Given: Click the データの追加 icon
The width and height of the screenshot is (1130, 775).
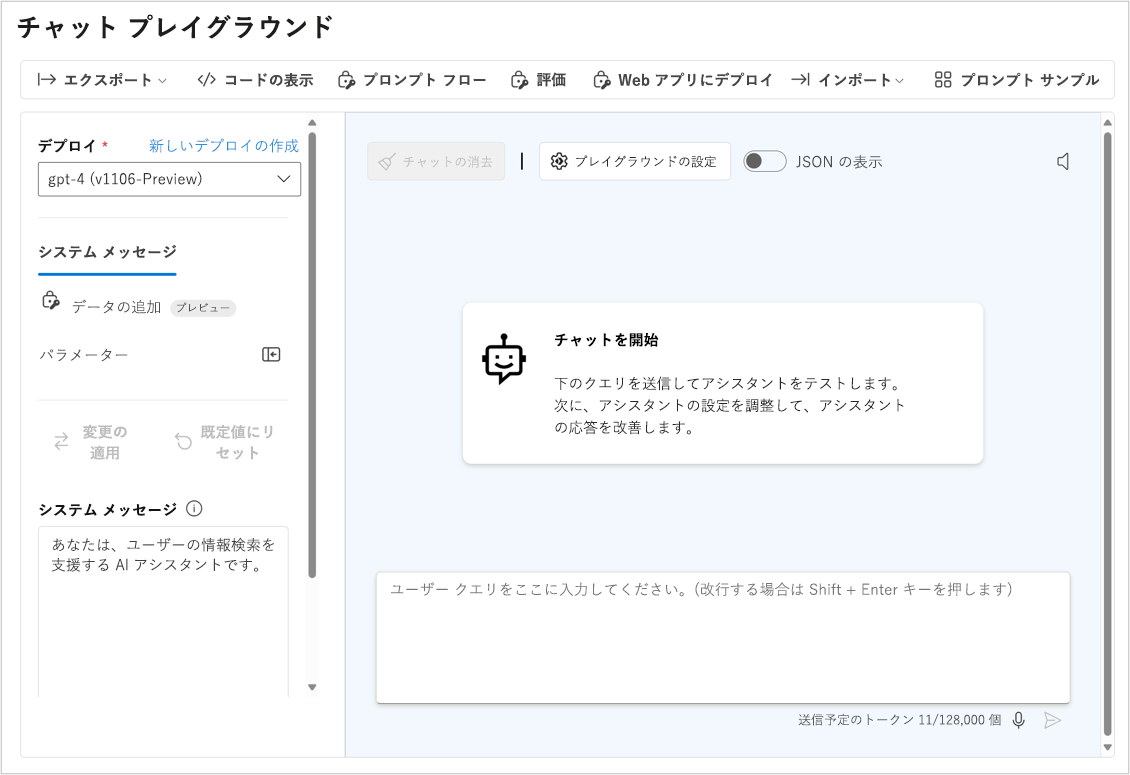Looking at the screenshot, I should tap(51, 302).
